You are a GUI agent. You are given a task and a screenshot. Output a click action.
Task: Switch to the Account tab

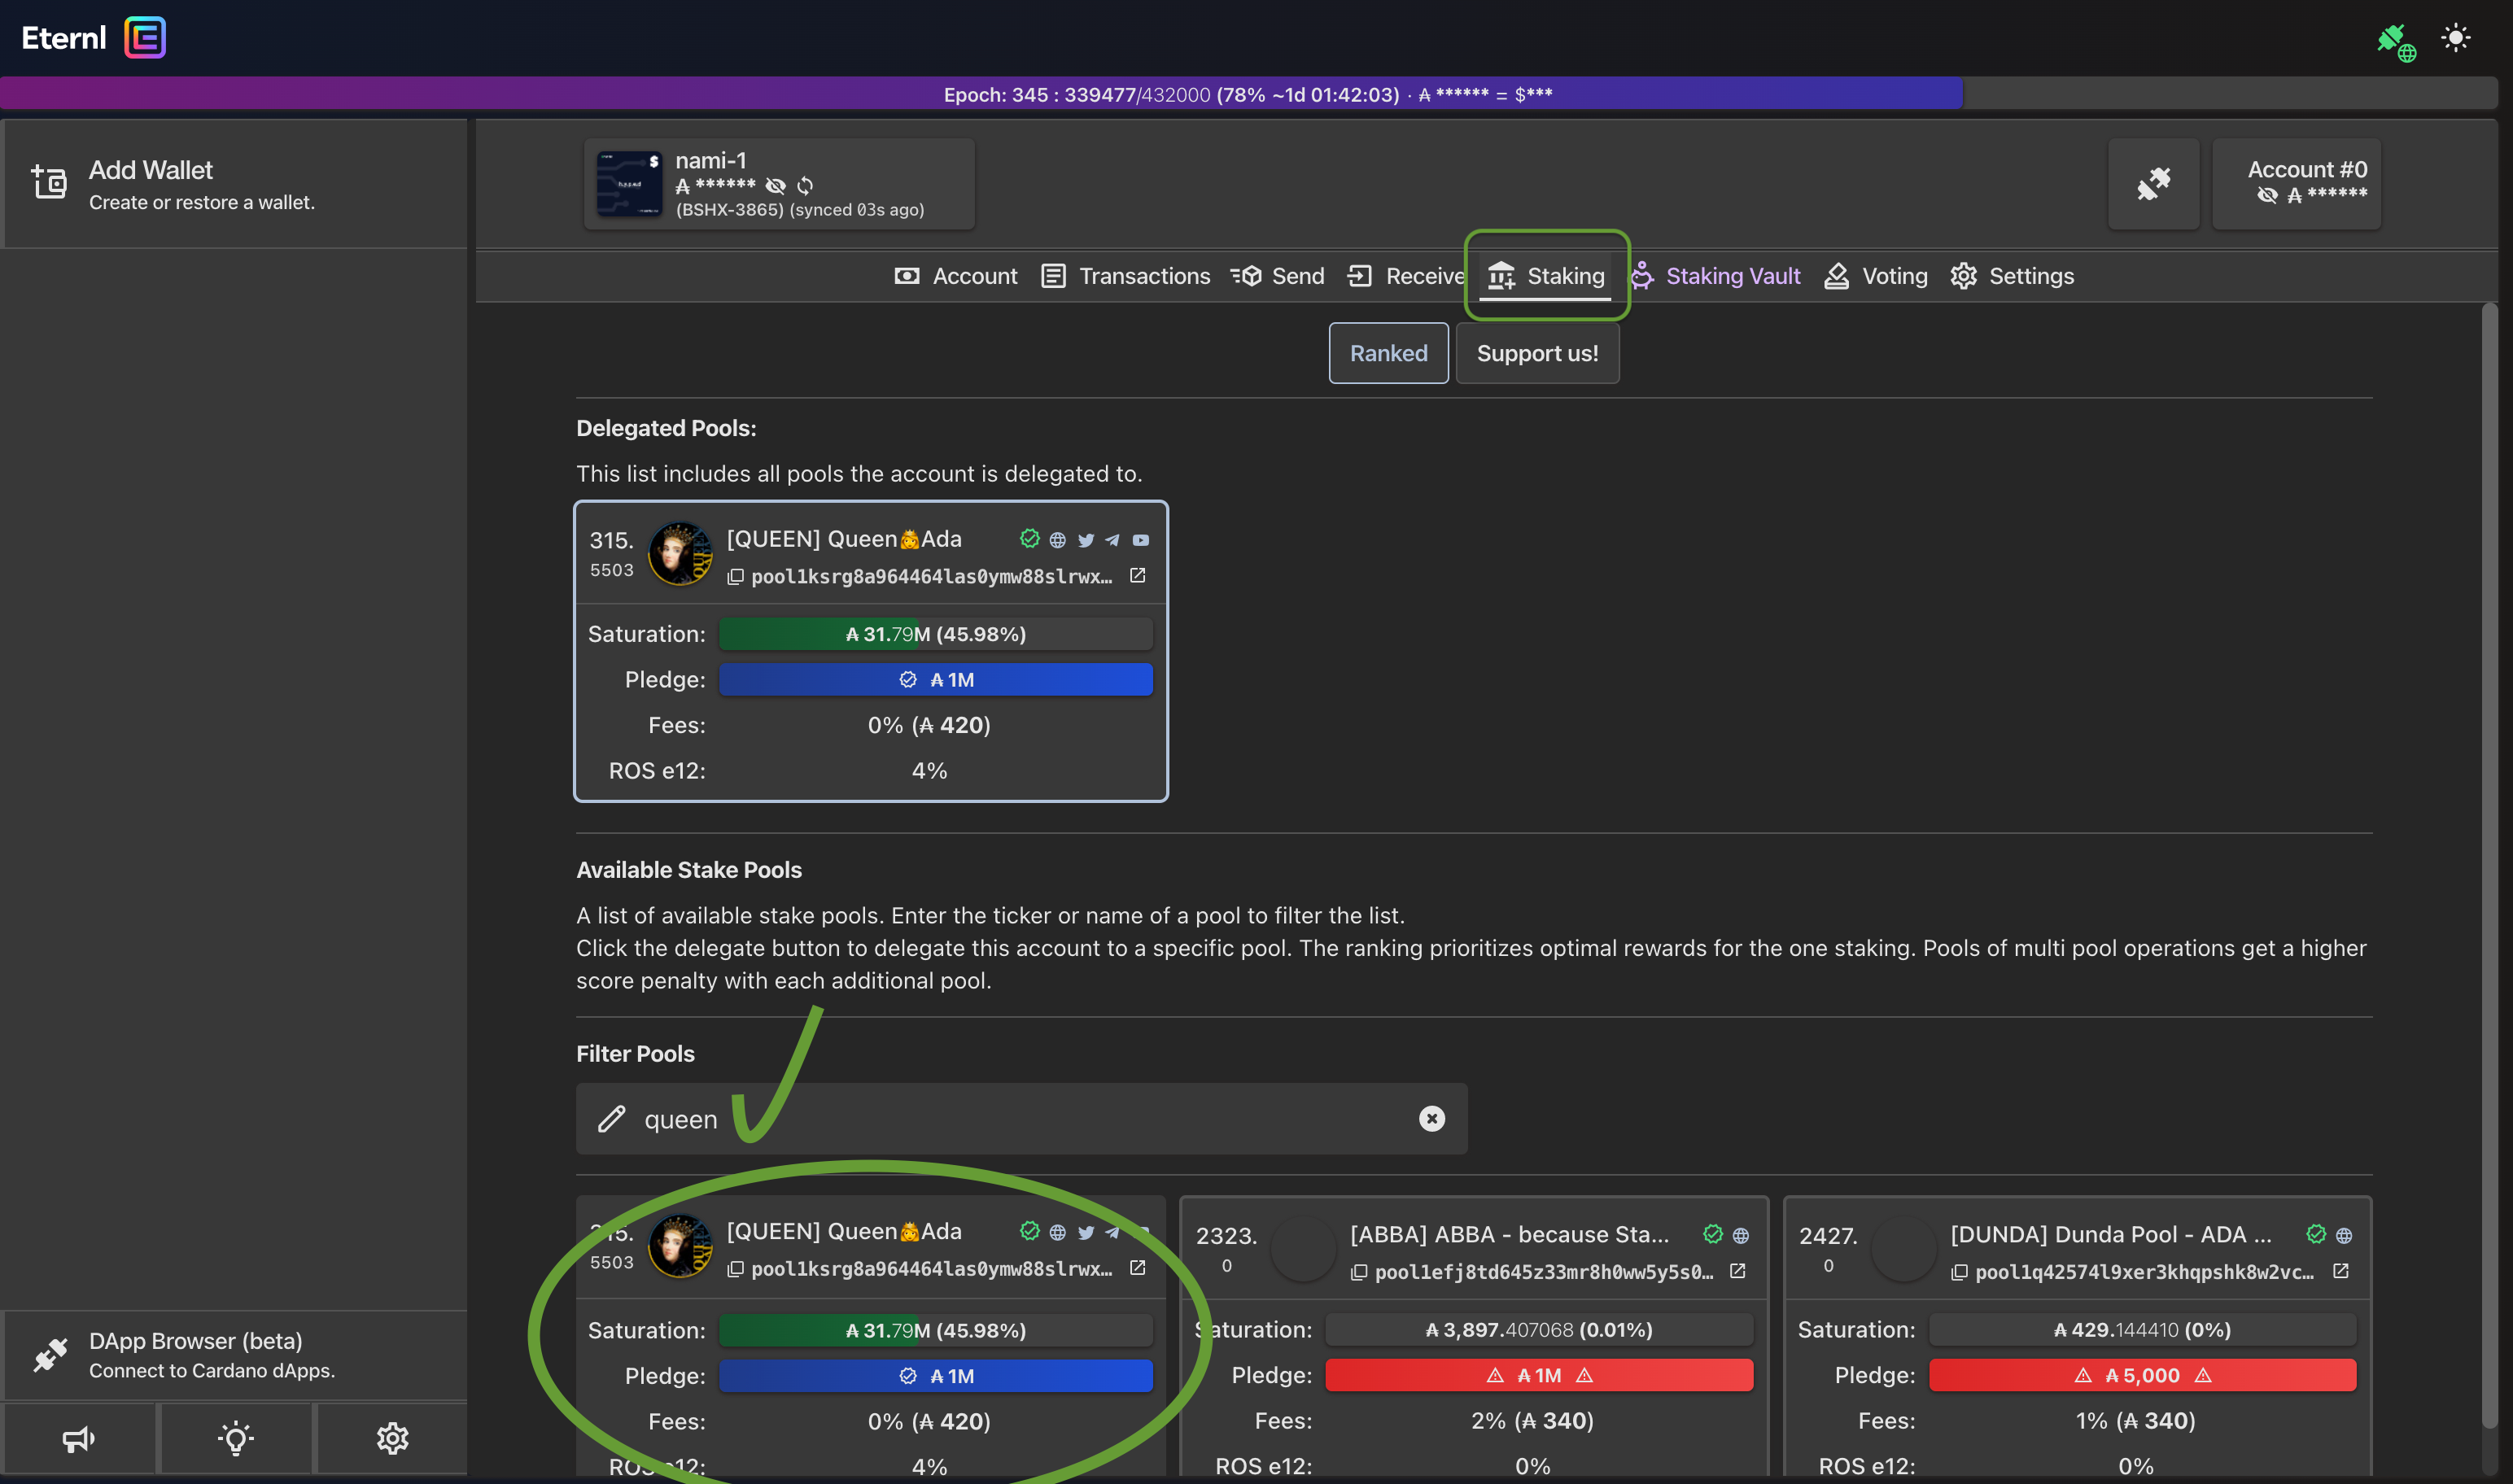pos(955,276)
